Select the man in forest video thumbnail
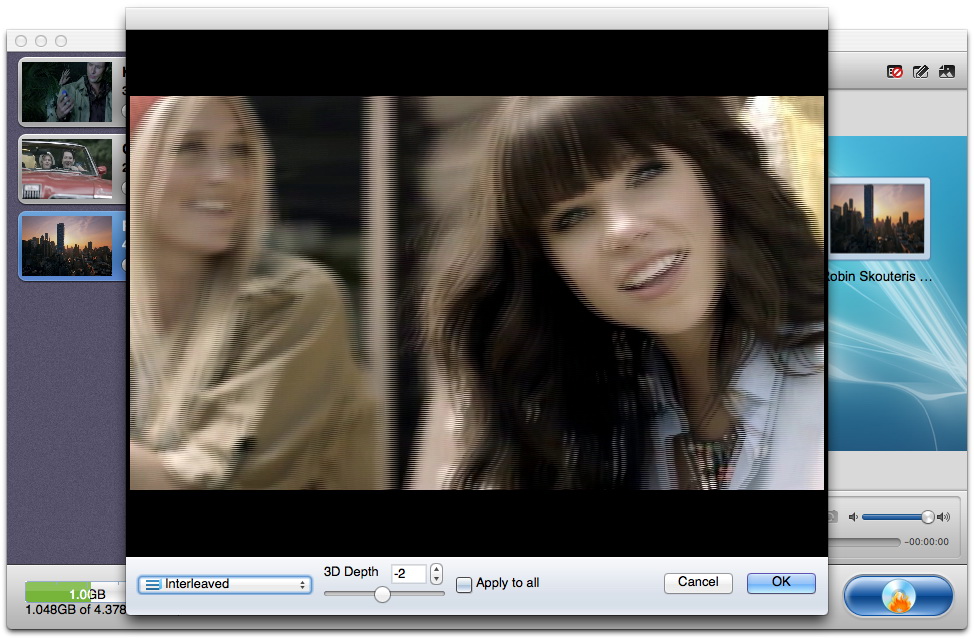Image resolution: width=974 pixels, height=639 pixels. [67, 91]
